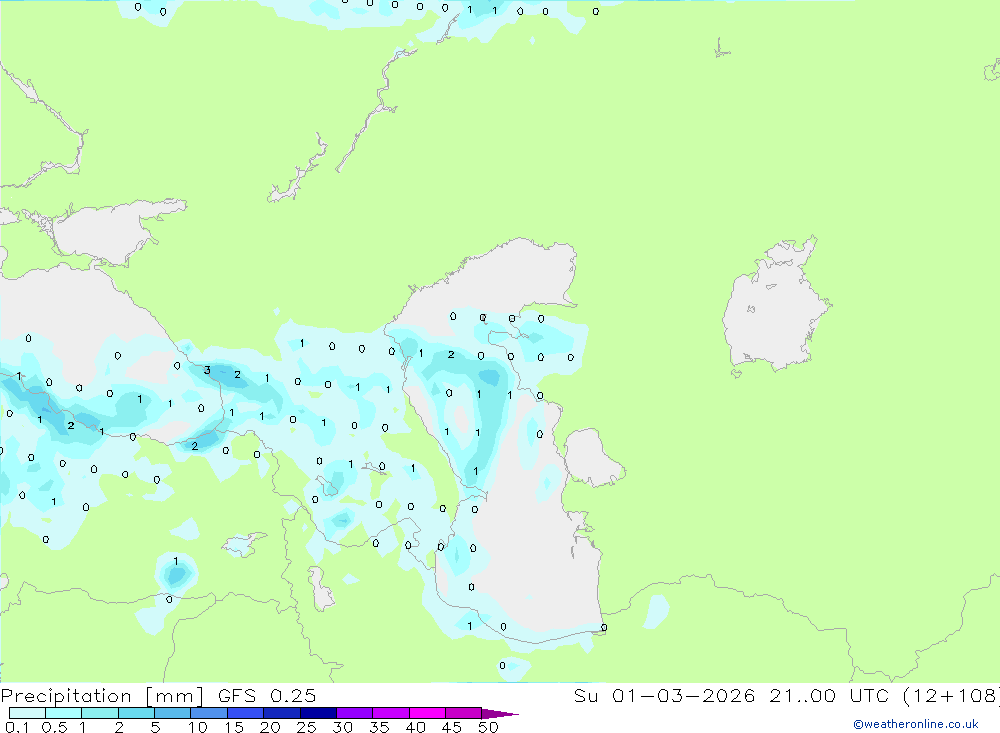1000x733 pixels.
Task: Click the '20' legend scale label
Action: pyautogui.click(x=270, y=727)
